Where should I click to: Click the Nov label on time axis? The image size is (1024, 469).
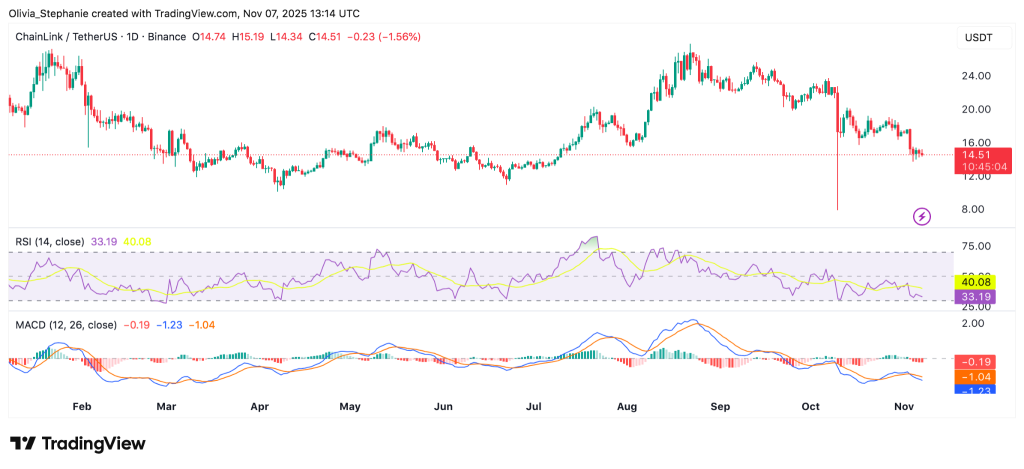(x=902, y=408)
